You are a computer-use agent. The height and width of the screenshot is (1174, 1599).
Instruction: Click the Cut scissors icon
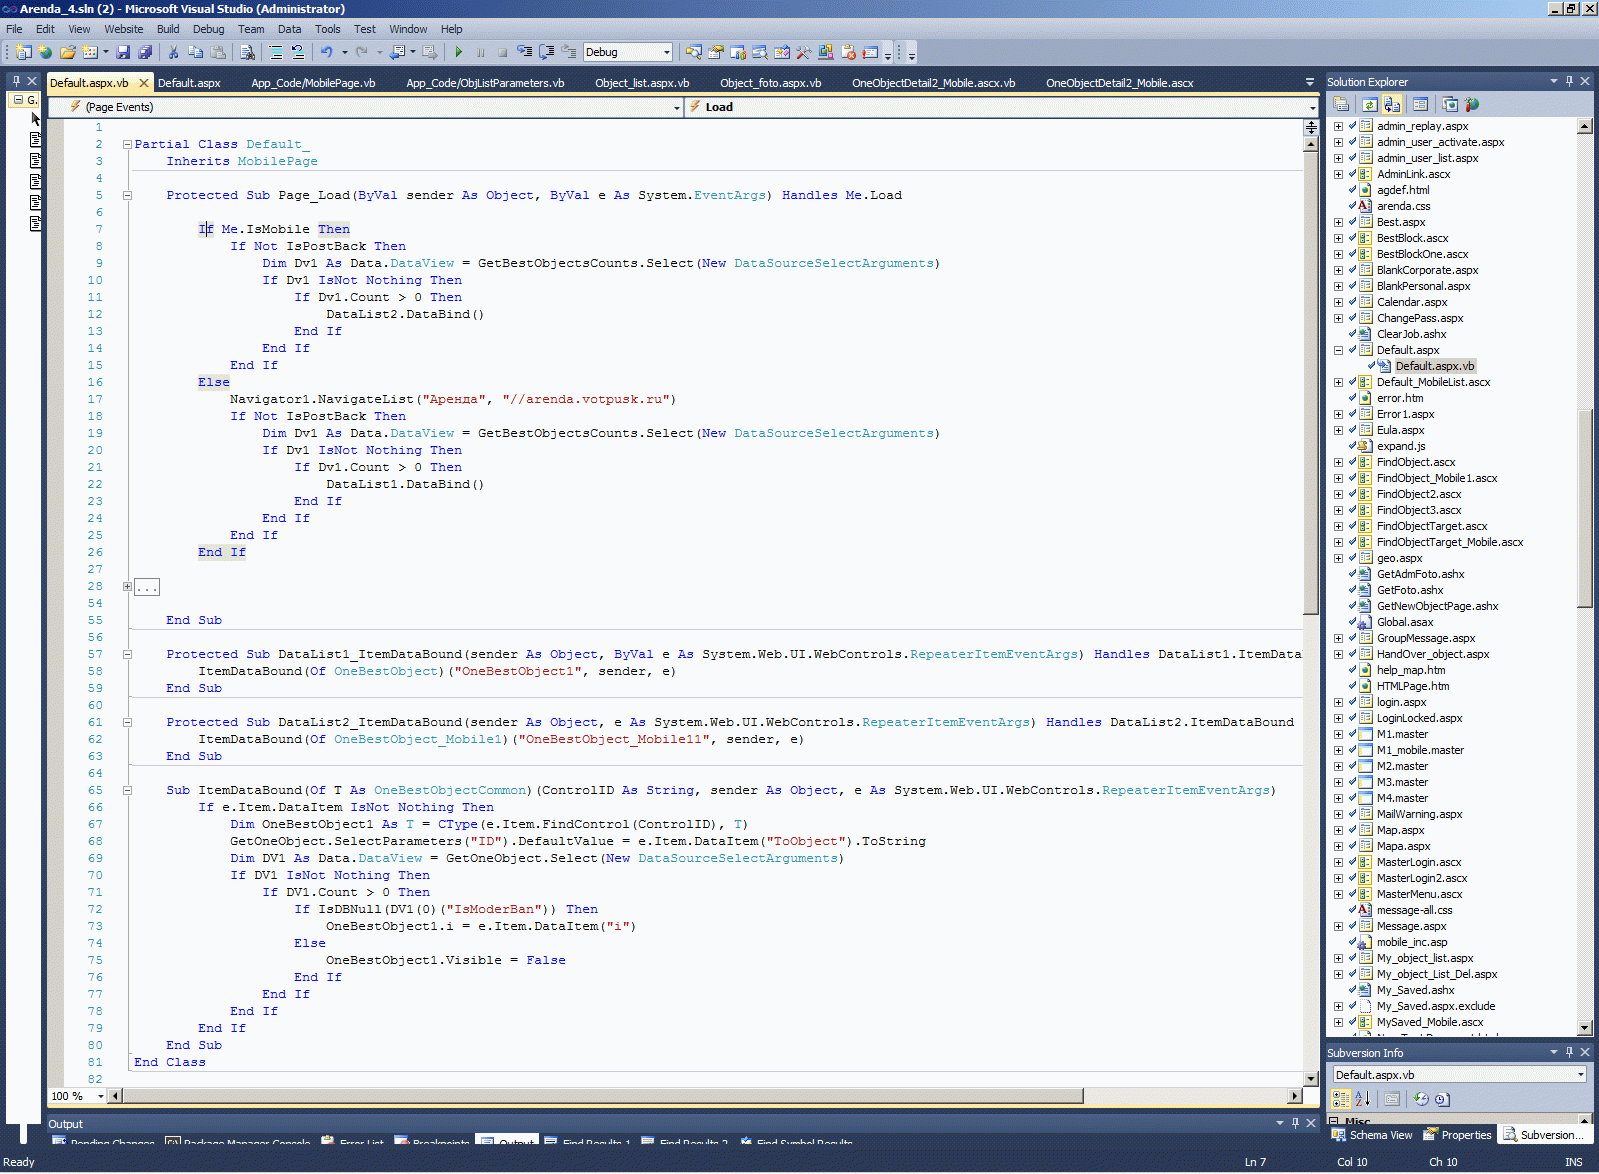[173, 52]
